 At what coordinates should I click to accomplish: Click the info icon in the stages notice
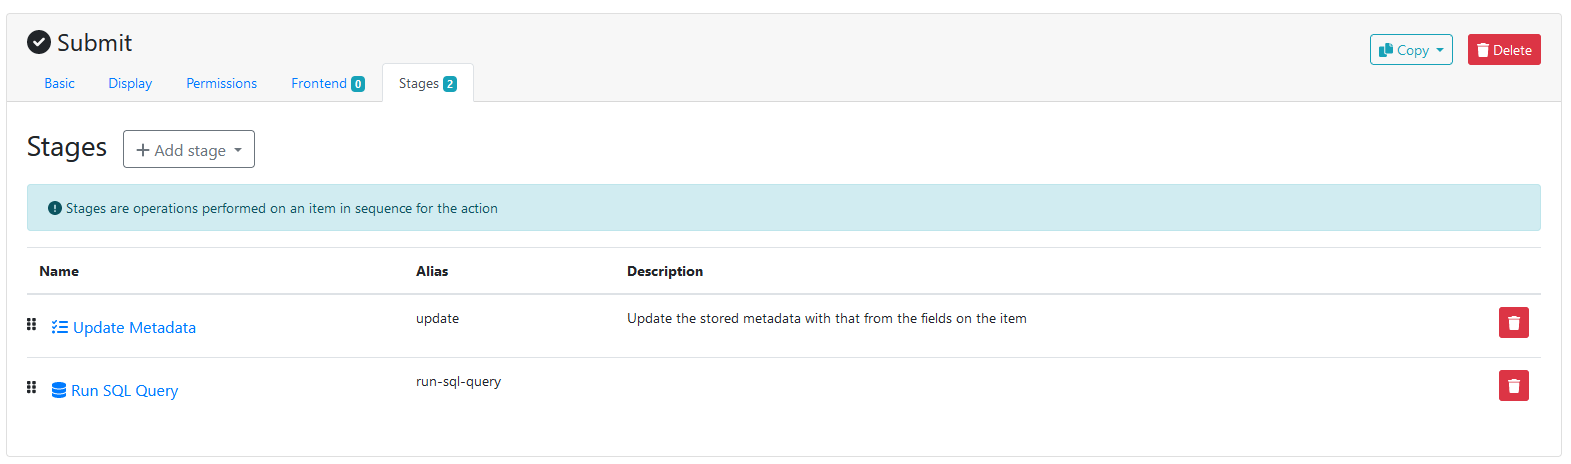point(55,208)
